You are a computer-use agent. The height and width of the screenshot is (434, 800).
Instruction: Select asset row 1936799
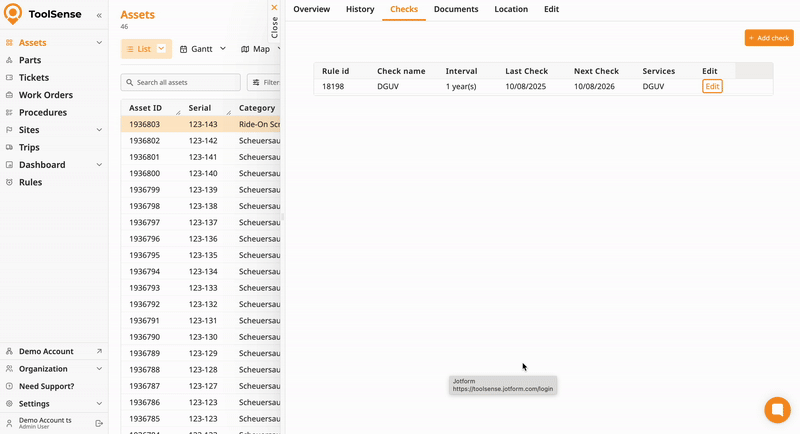201,190
